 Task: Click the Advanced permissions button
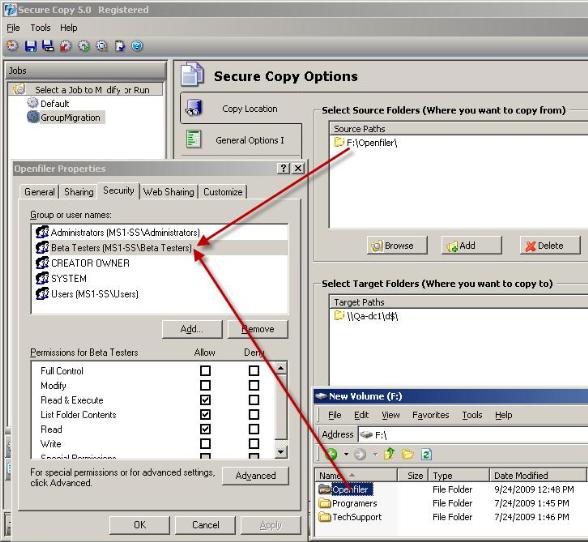255,476
